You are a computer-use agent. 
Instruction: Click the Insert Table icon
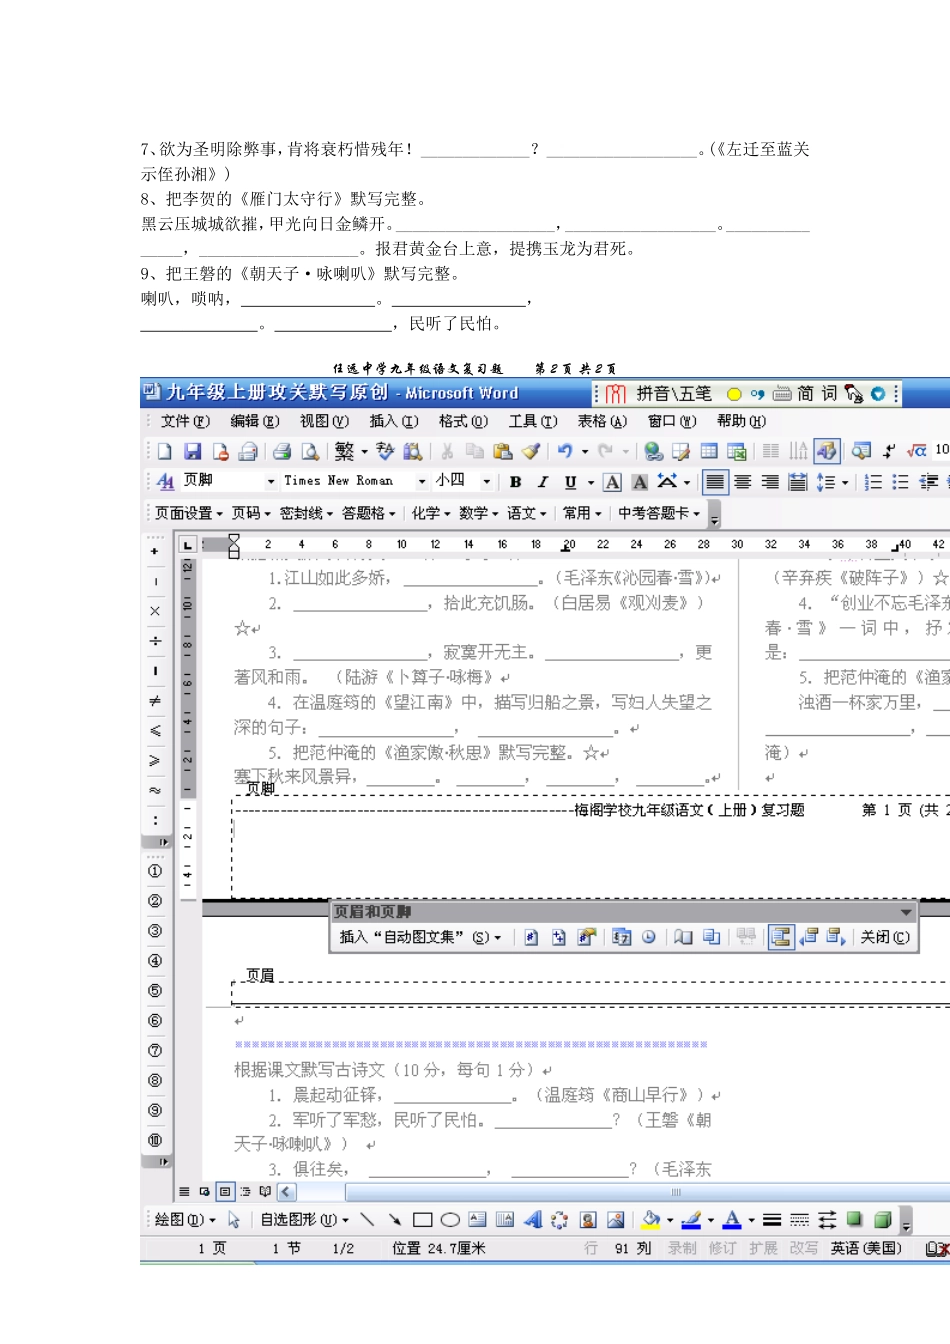tap(709, 452)
